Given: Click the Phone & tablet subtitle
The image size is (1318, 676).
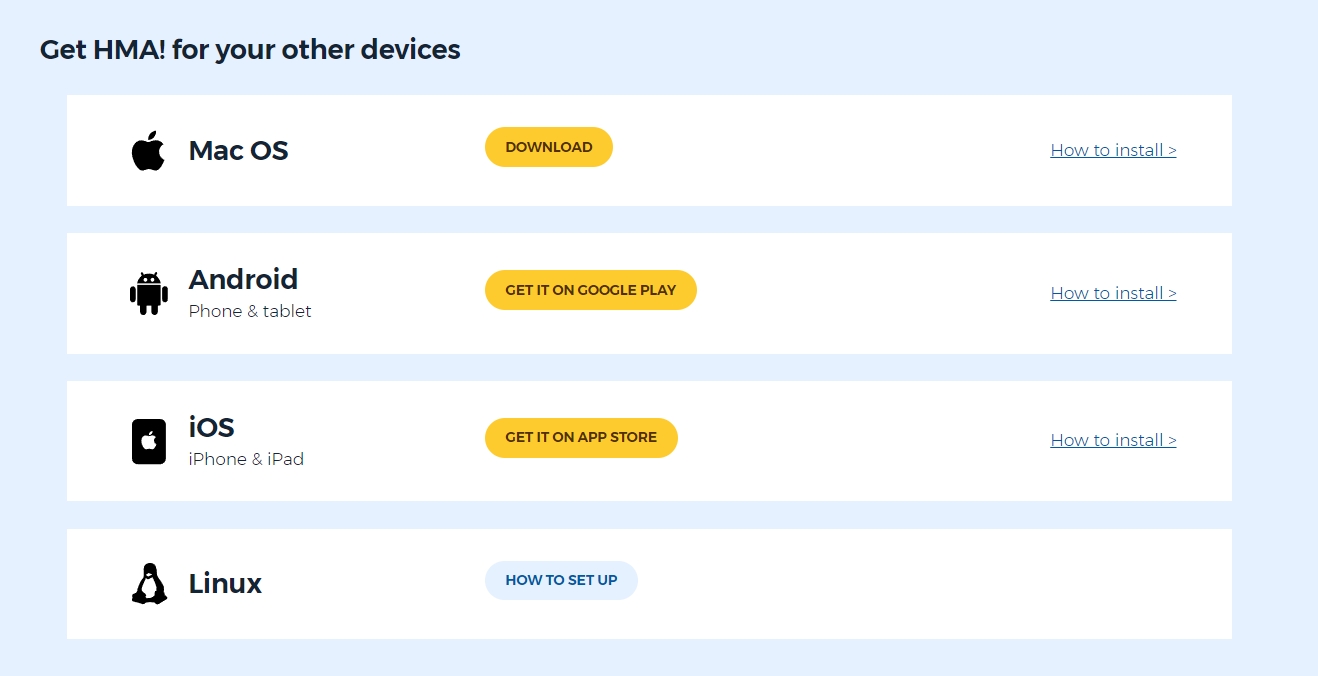Looking at the screenshot, I should point(250,311).
